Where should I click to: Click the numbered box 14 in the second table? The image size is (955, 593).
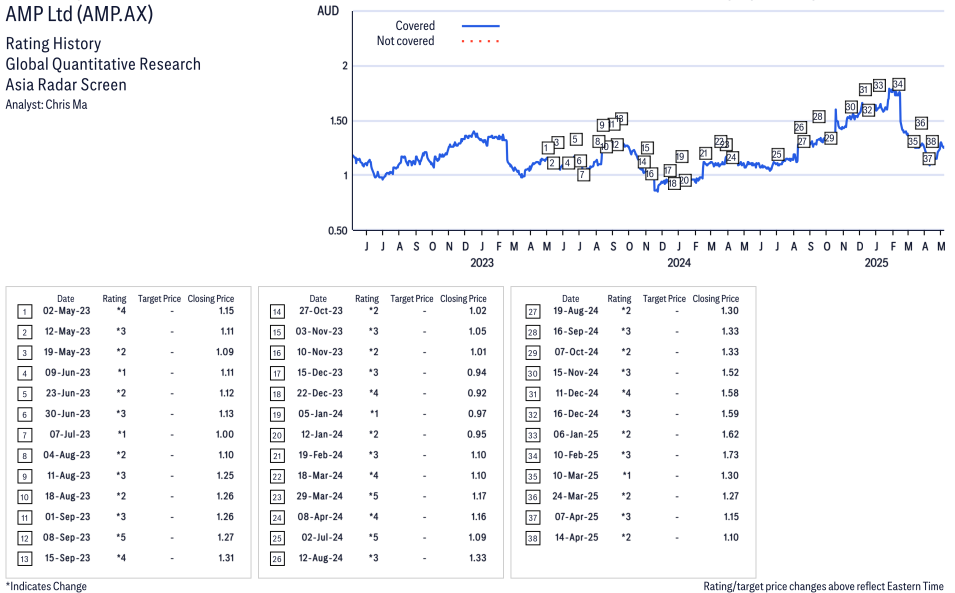pyautogui.click(x=277, y=312)
